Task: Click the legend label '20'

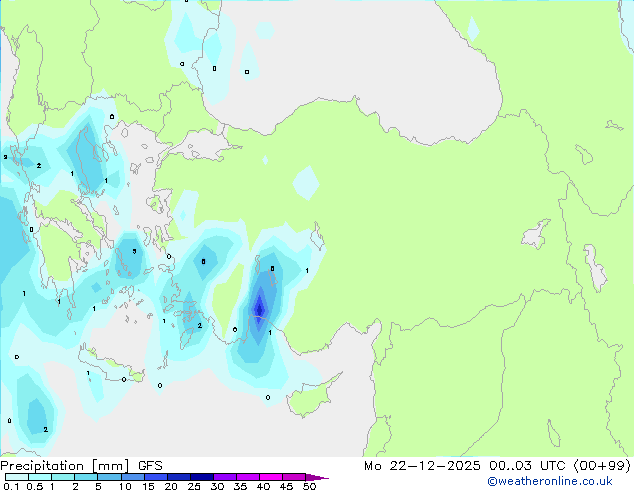Action: coord(171,486)
